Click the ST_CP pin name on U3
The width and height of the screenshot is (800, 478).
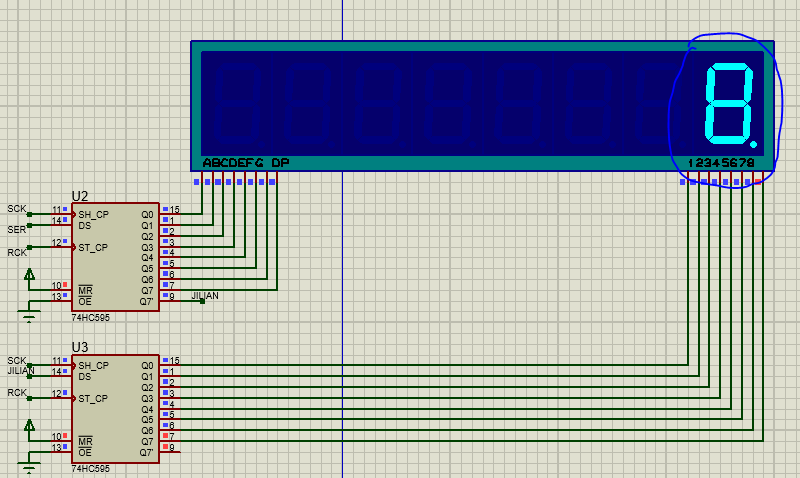click(93, 398)
